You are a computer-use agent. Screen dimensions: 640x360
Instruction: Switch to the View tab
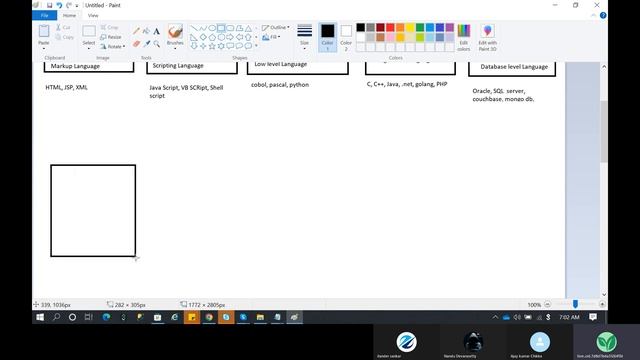pos(93,16)
